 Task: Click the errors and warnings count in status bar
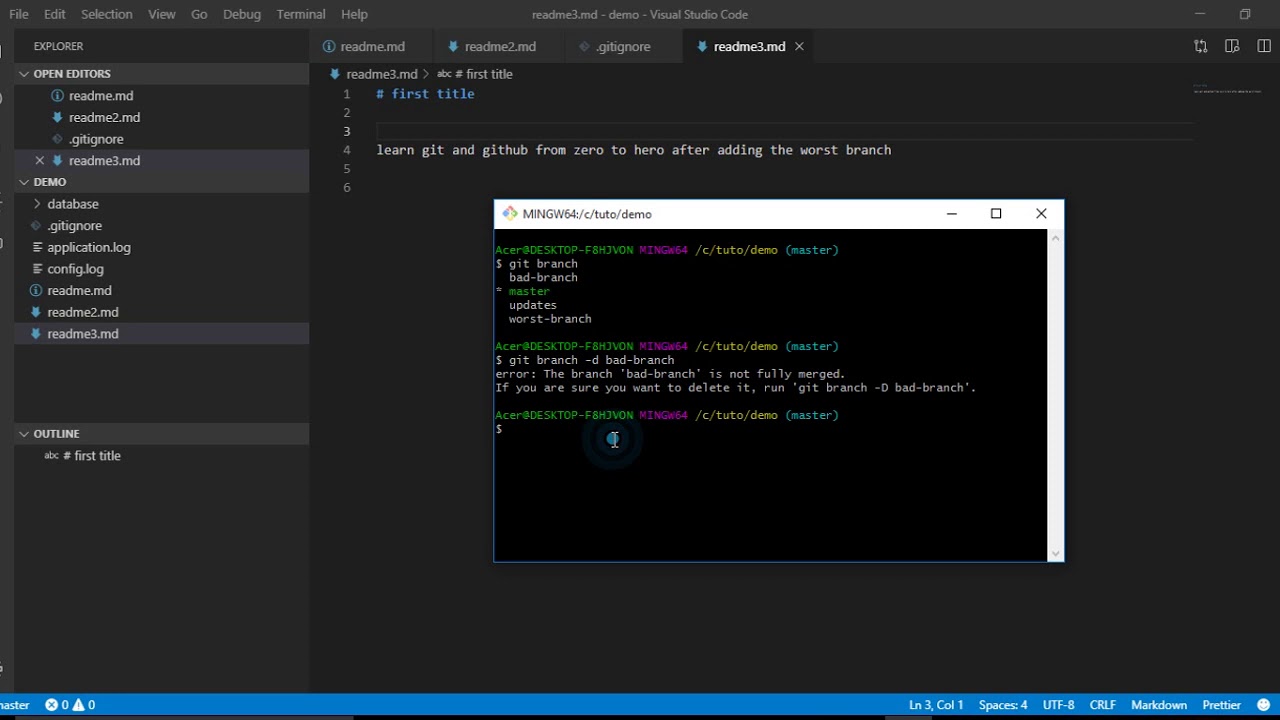[70, 705]
